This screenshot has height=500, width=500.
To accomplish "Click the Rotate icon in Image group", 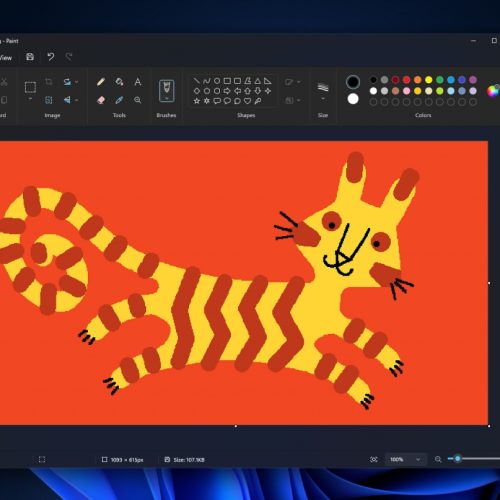I will pos(67,82).
